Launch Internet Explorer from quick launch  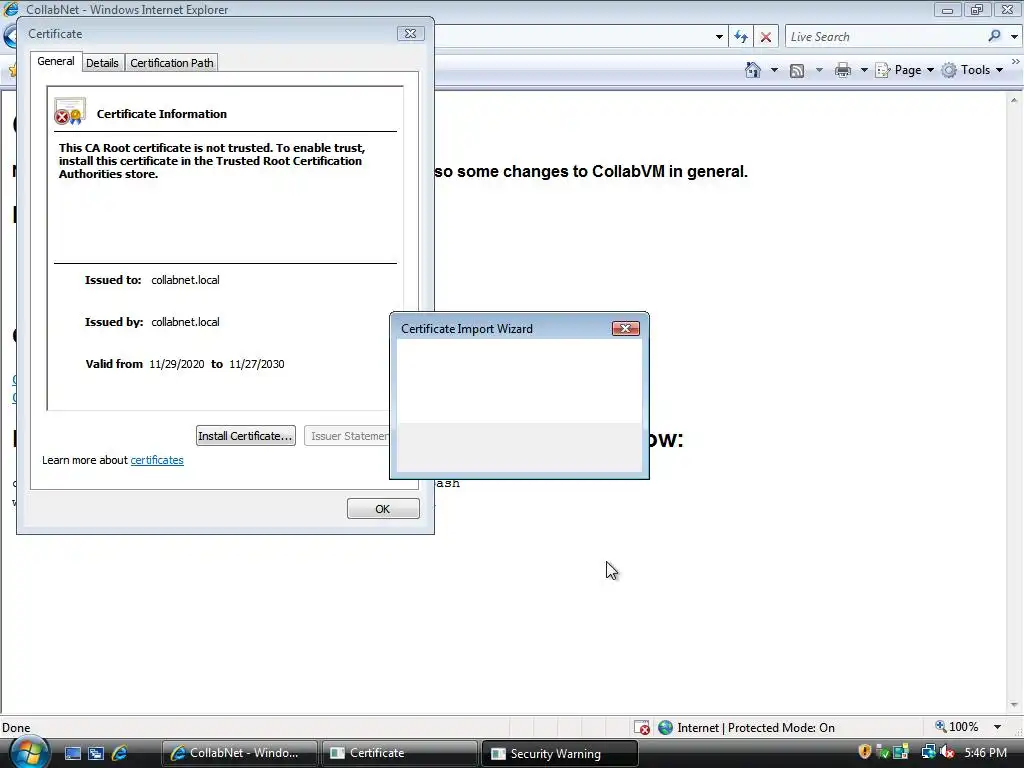click(120, 753)
